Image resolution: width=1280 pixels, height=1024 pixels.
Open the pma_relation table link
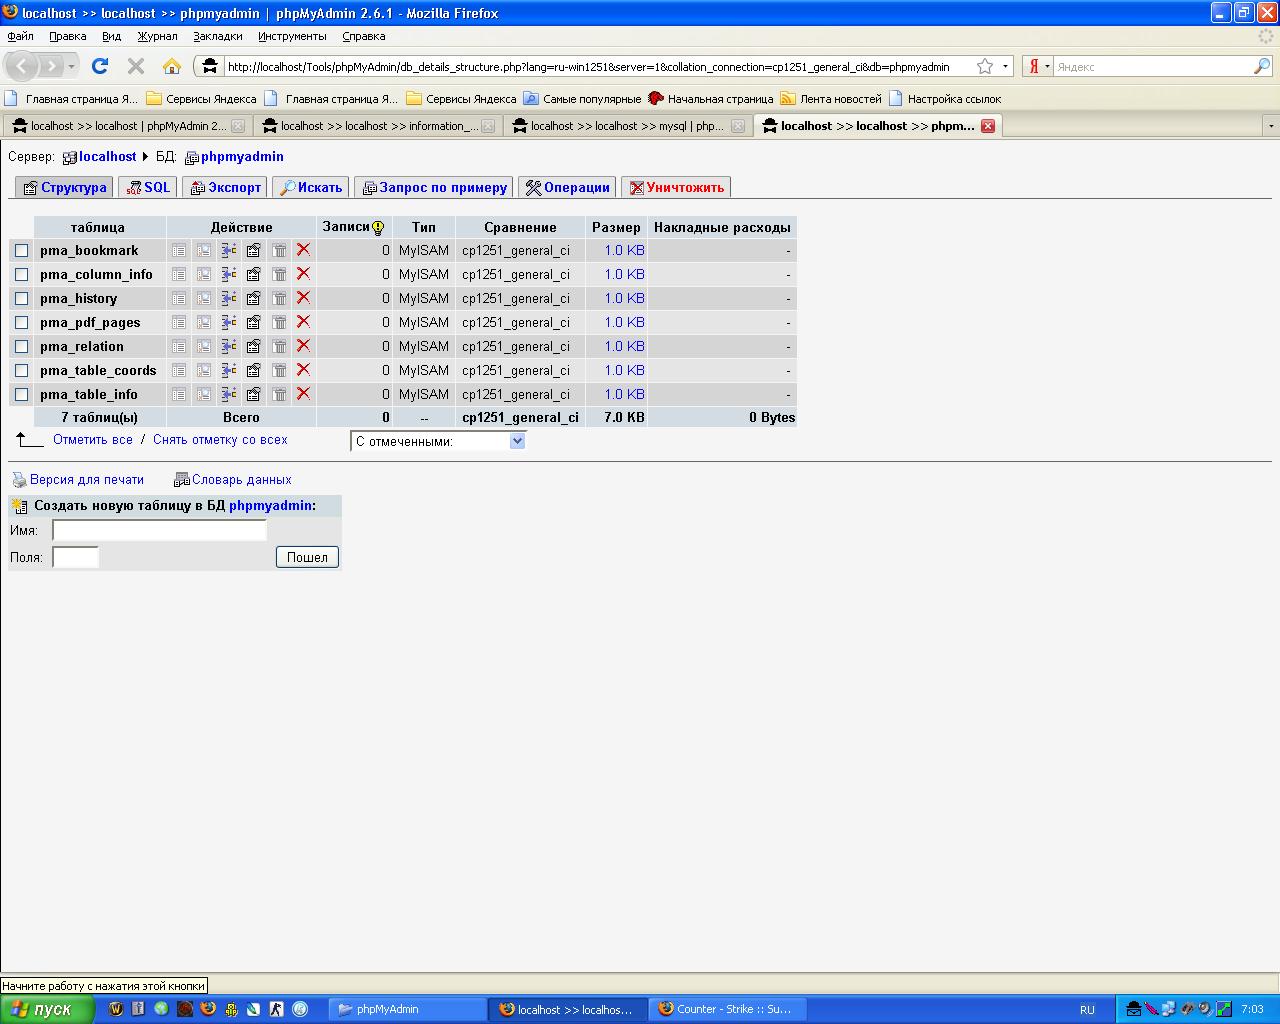pos(82,346)
